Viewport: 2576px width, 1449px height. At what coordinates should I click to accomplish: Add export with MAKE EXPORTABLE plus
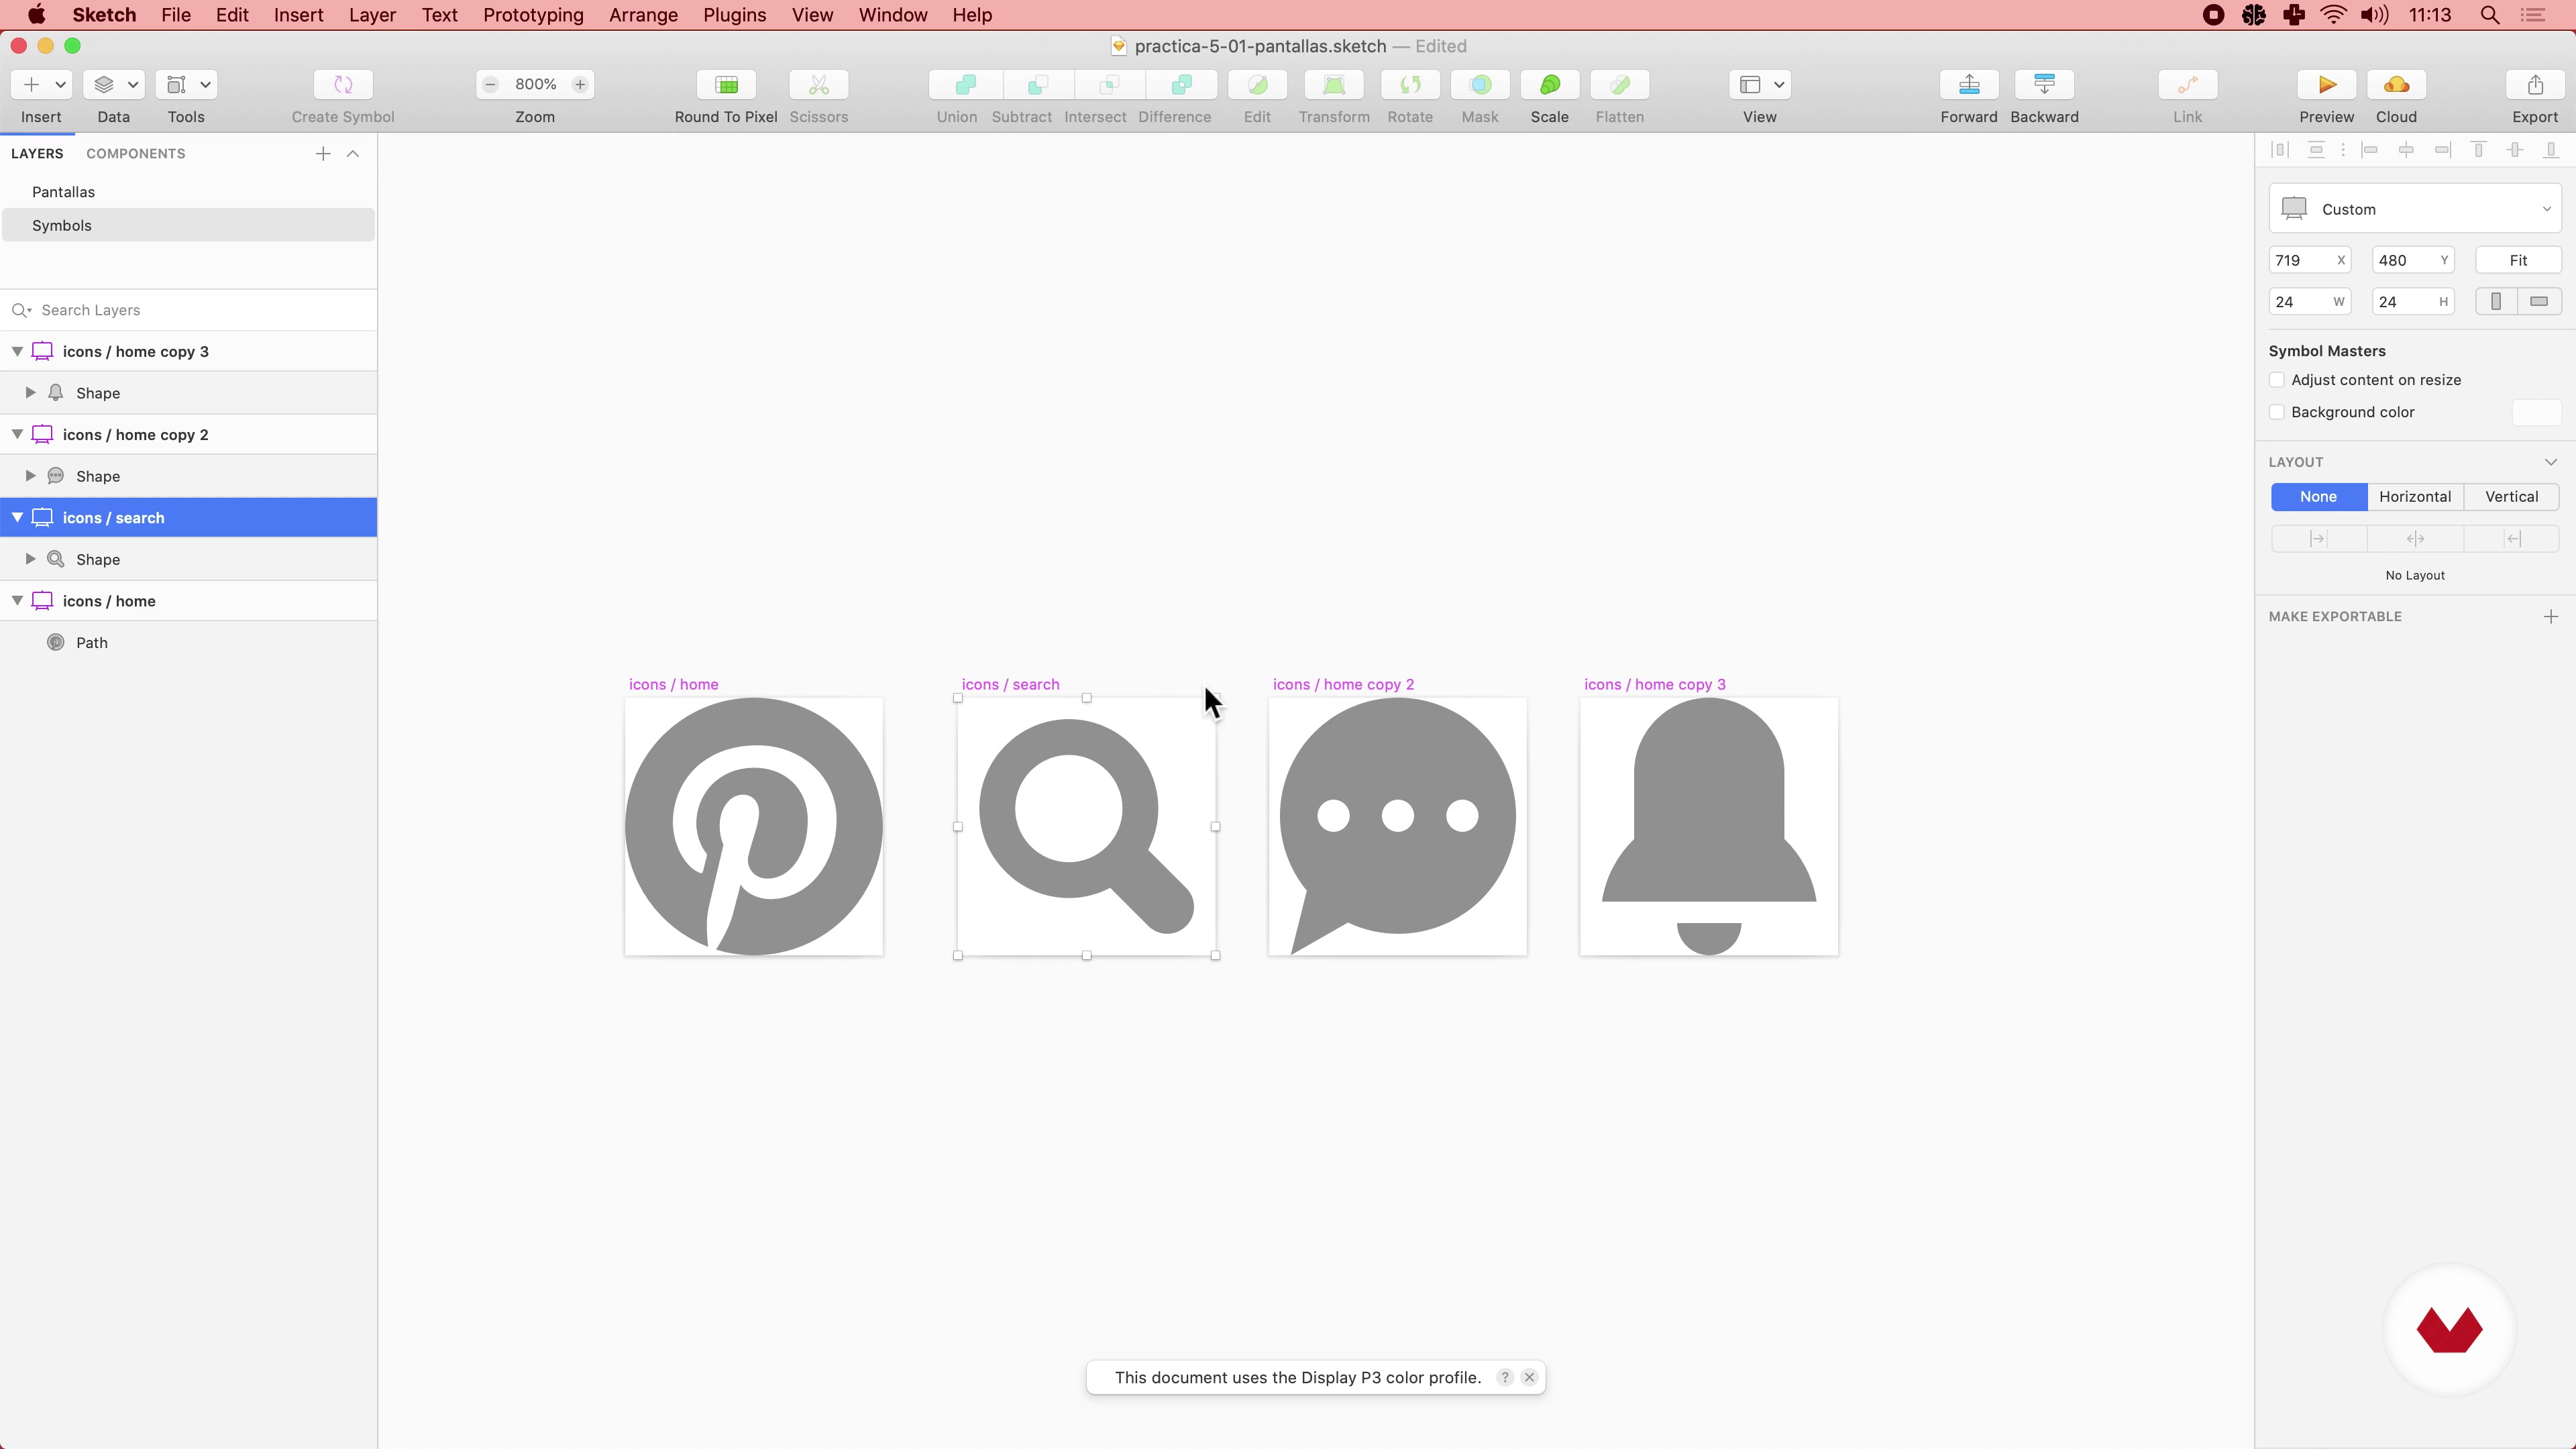(x=2551, y=616)
